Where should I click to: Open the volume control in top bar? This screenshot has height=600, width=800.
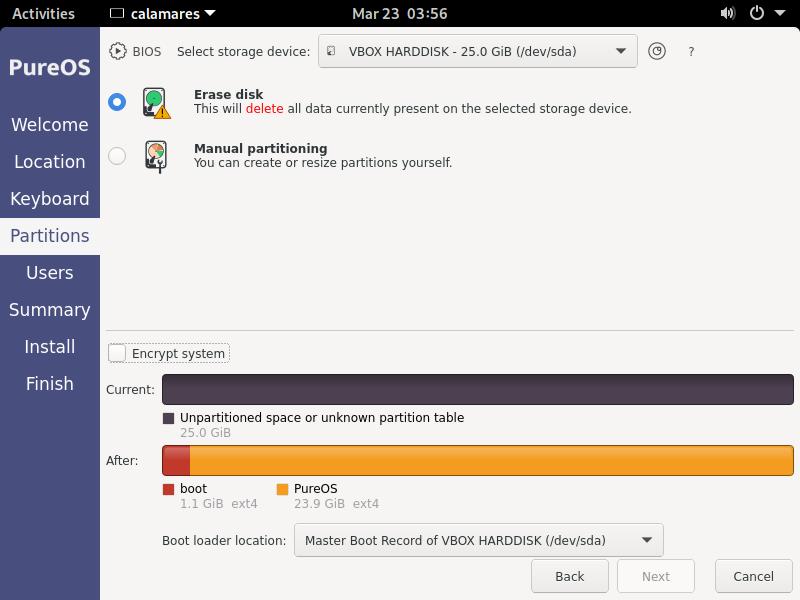[728, 14]
